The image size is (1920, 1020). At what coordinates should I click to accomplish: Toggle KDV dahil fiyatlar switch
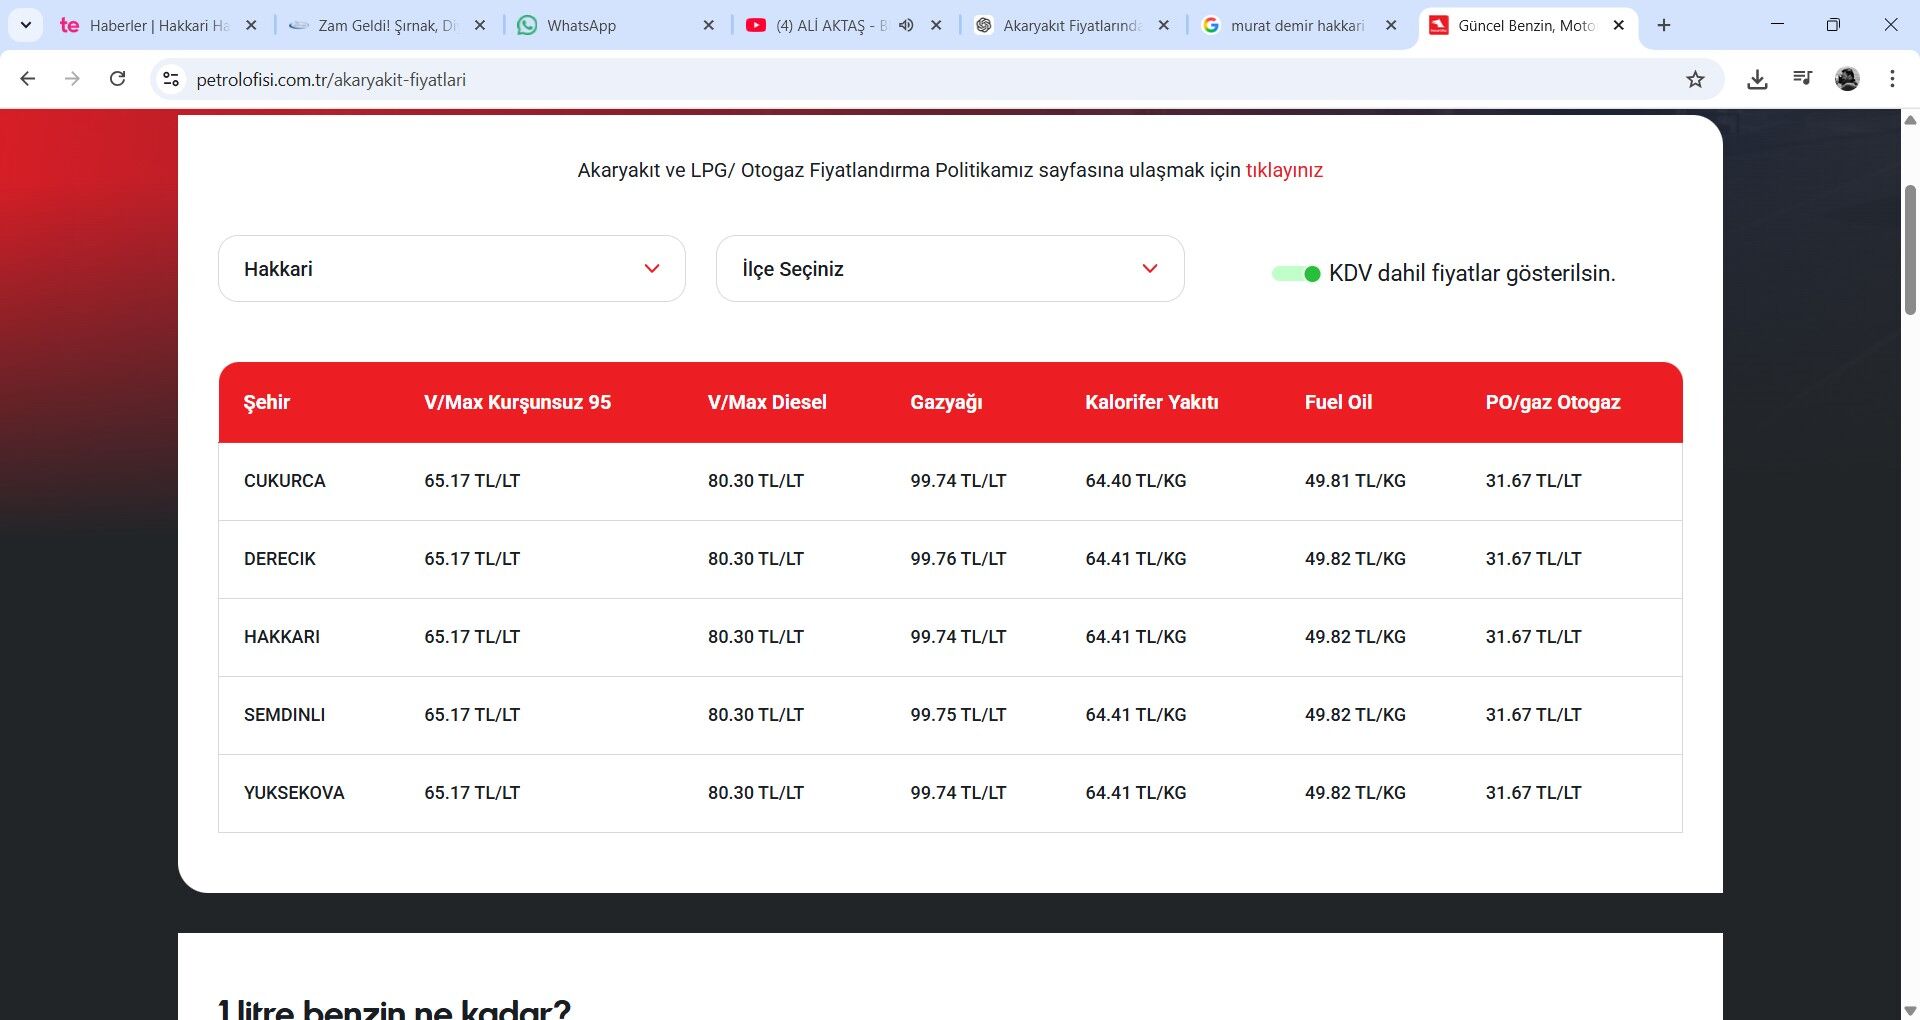1296,274
